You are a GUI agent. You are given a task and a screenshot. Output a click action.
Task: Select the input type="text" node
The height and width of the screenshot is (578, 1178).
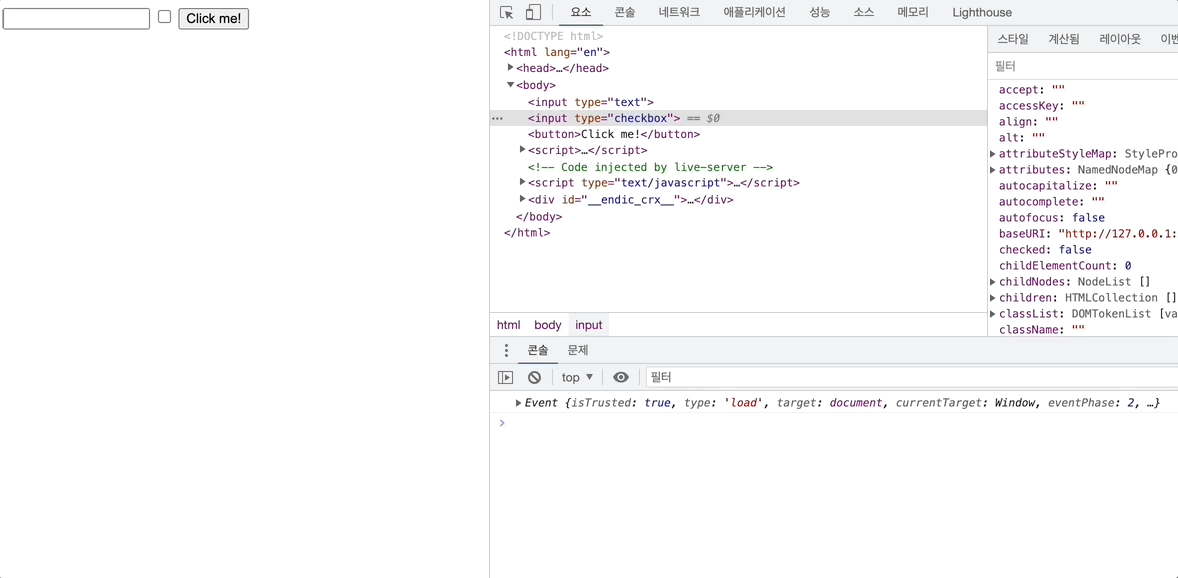(x=591, y=102)
